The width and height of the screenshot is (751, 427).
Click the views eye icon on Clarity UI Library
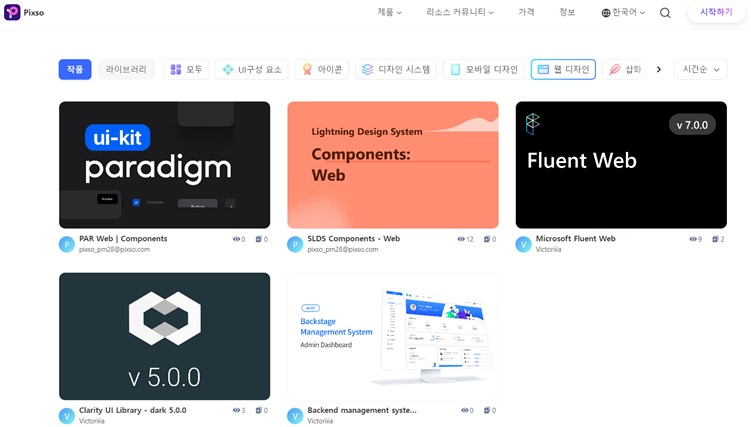point(236,410)
